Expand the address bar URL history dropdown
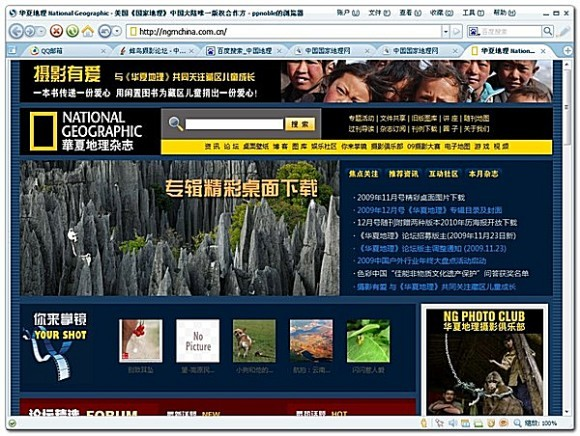 point(446,31)
